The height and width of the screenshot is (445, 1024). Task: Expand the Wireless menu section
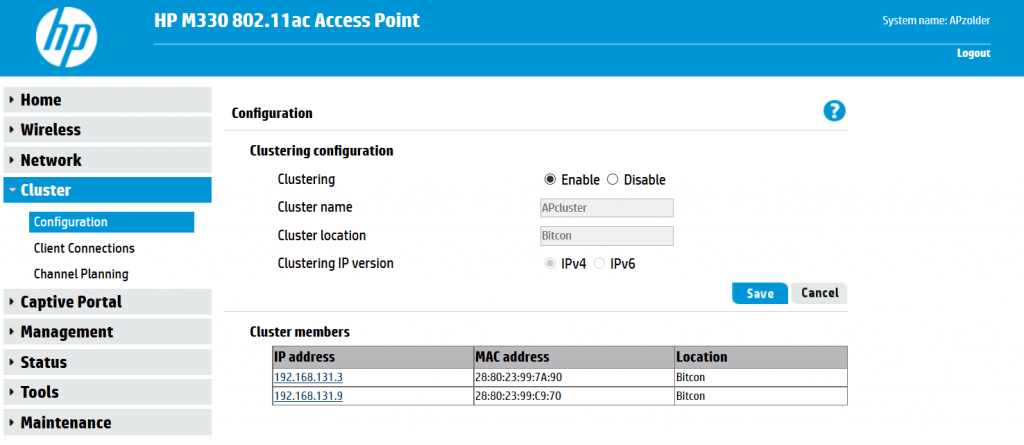pos(107,129)
